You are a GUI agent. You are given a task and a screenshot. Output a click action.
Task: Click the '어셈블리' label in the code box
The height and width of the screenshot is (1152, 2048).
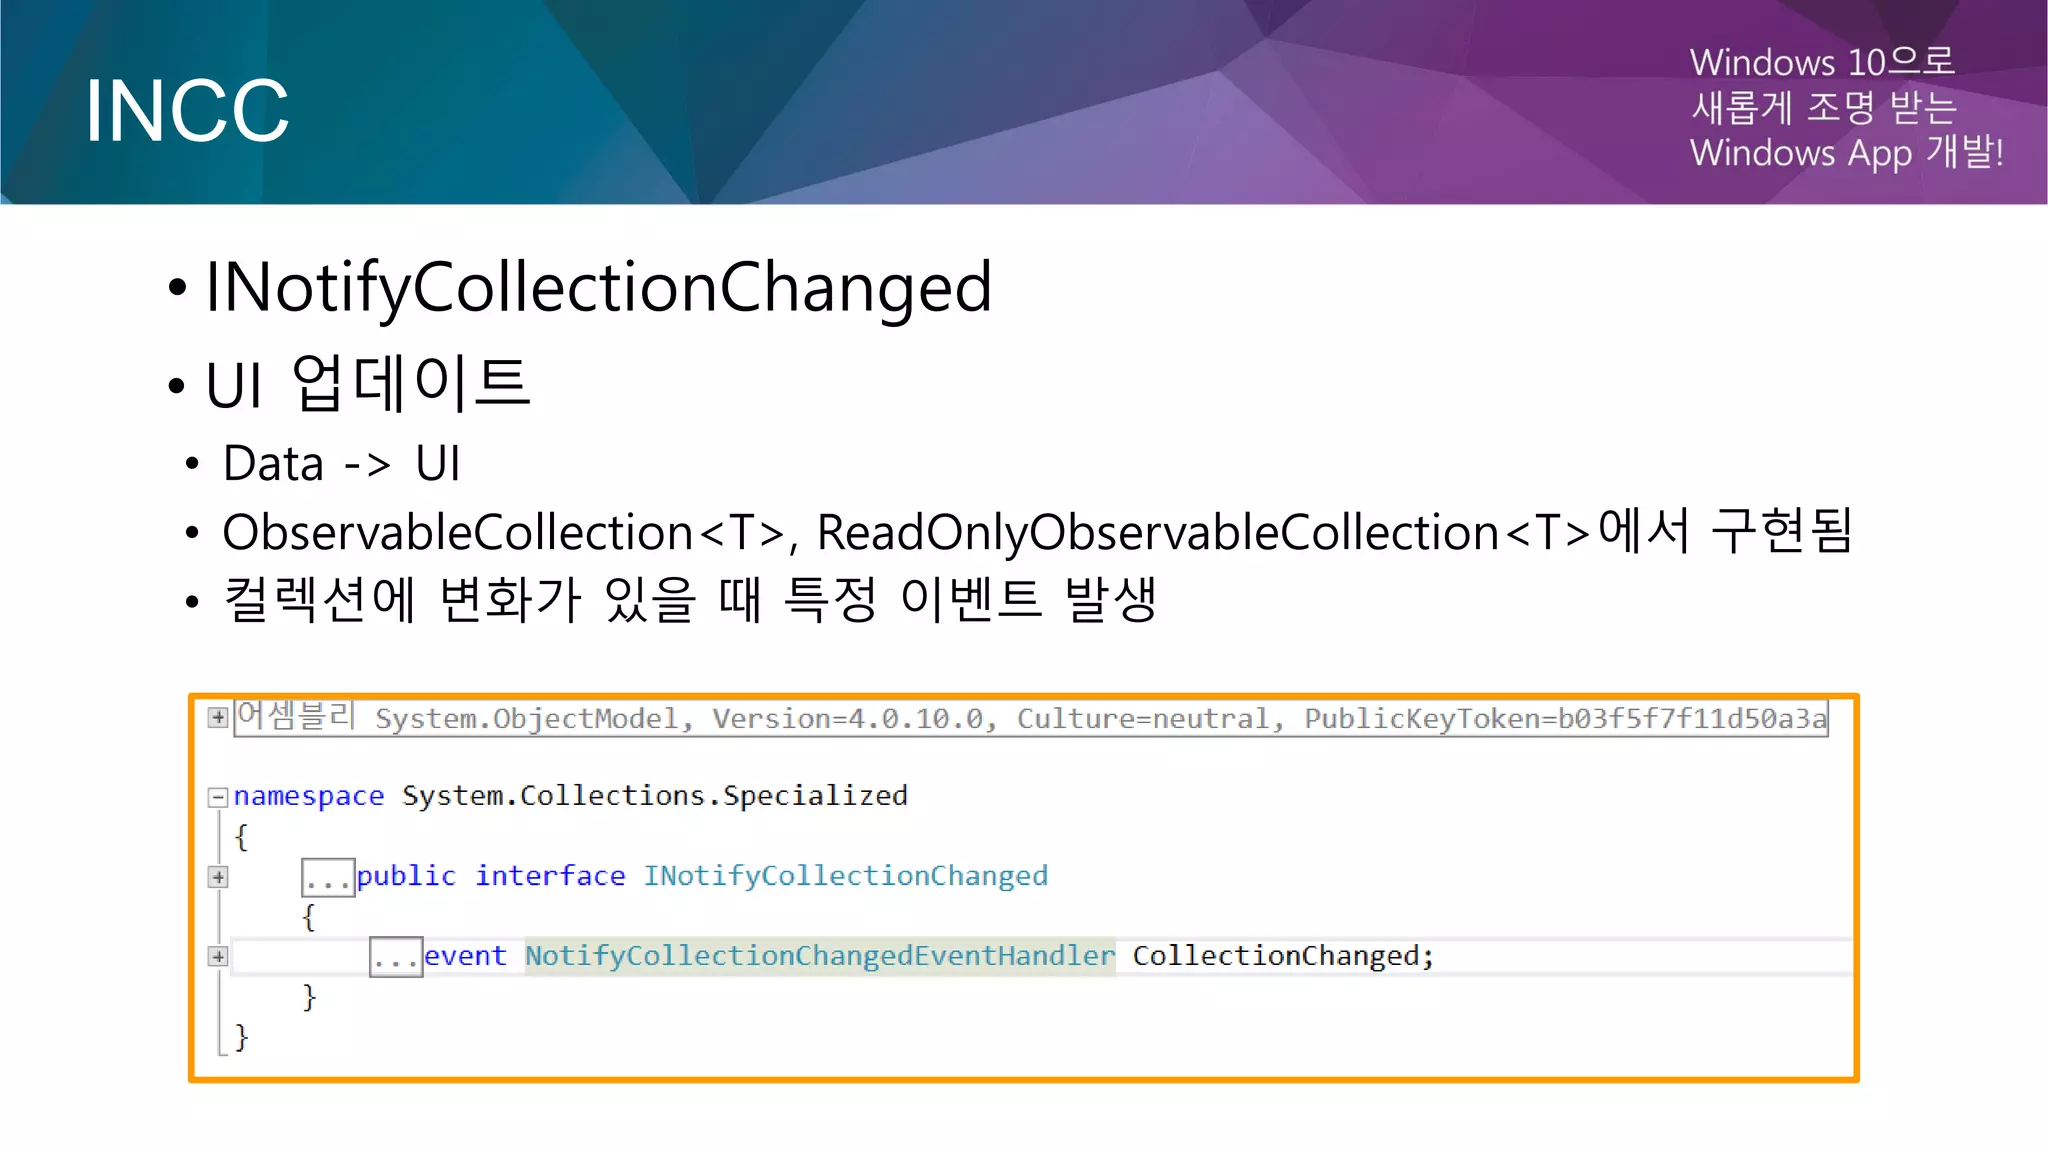(296, 716)
